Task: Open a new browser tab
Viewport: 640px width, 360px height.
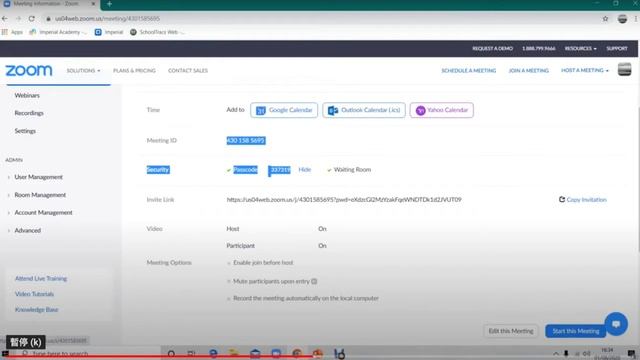Action: click(109, 4)
